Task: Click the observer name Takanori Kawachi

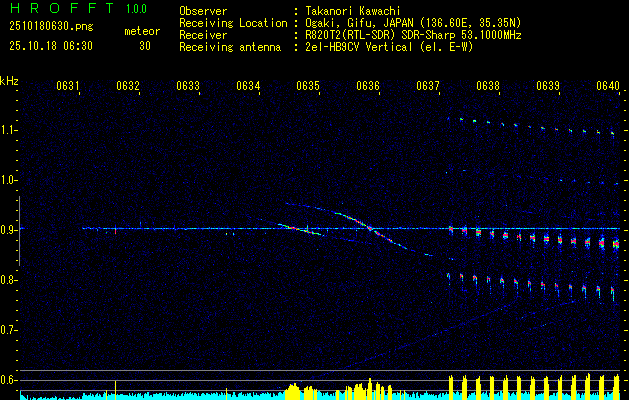Action: click(353, 11)
